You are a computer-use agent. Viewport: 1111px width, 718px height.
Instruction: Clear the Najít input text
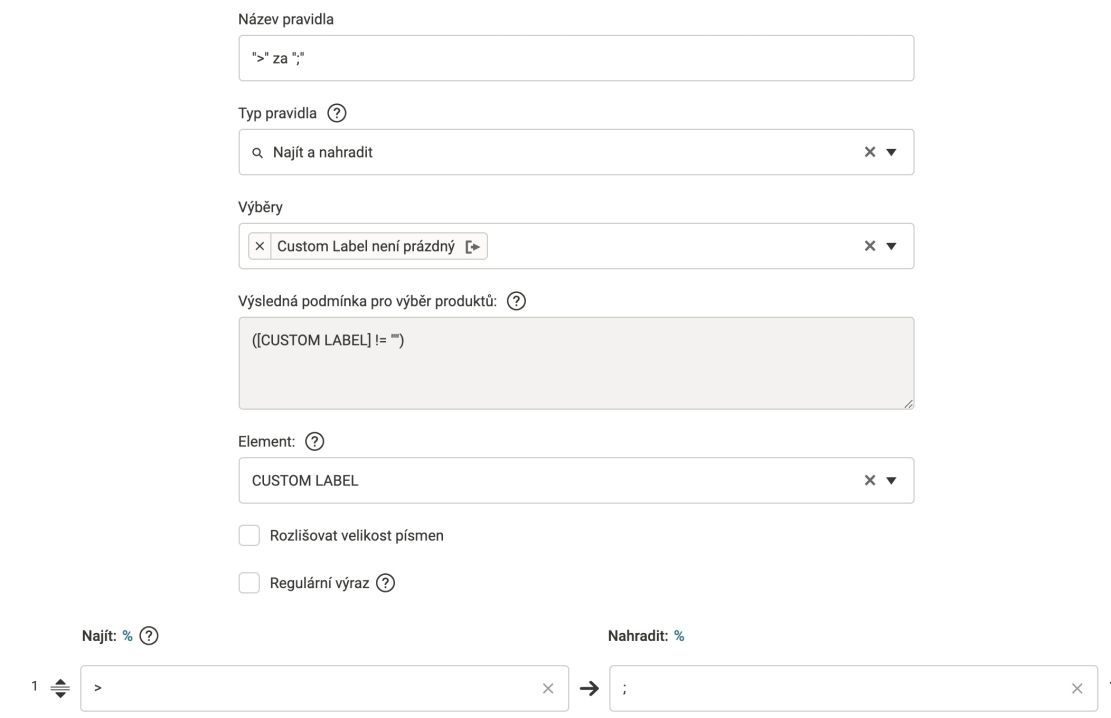click(x=548, y=688)
